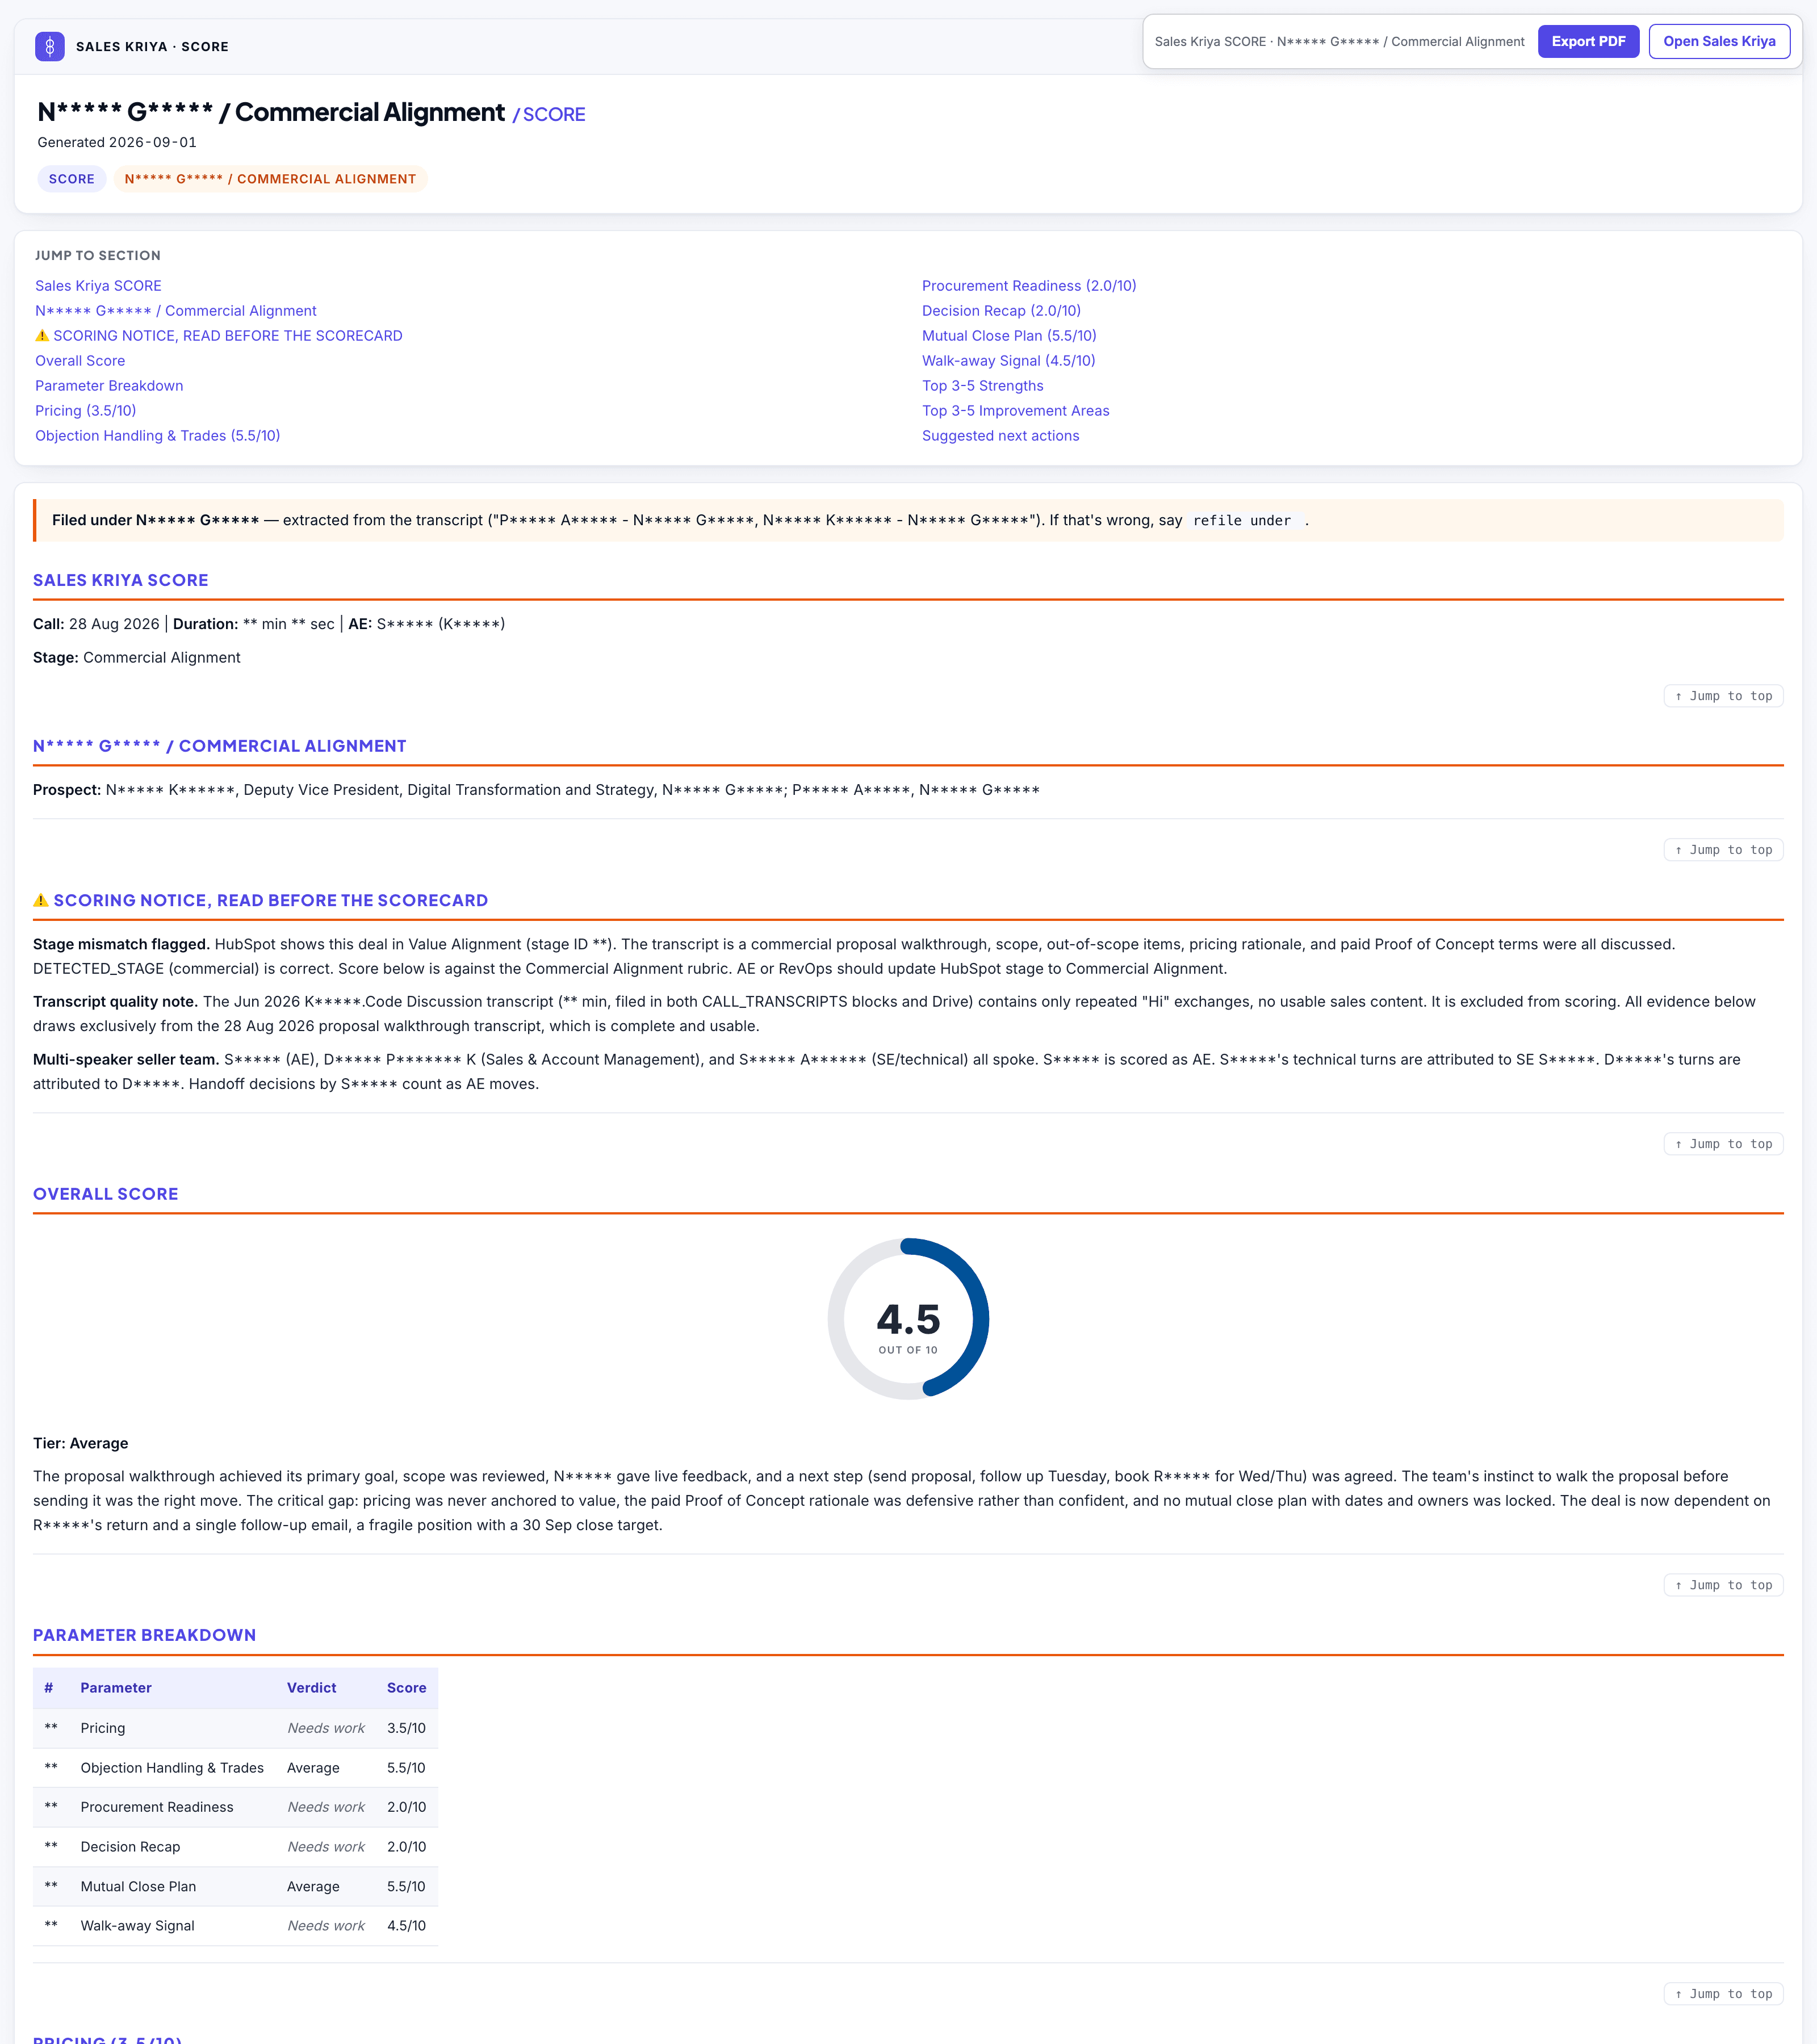Click the Stage: Commercial Alignment line

click(x=137, y=658)
